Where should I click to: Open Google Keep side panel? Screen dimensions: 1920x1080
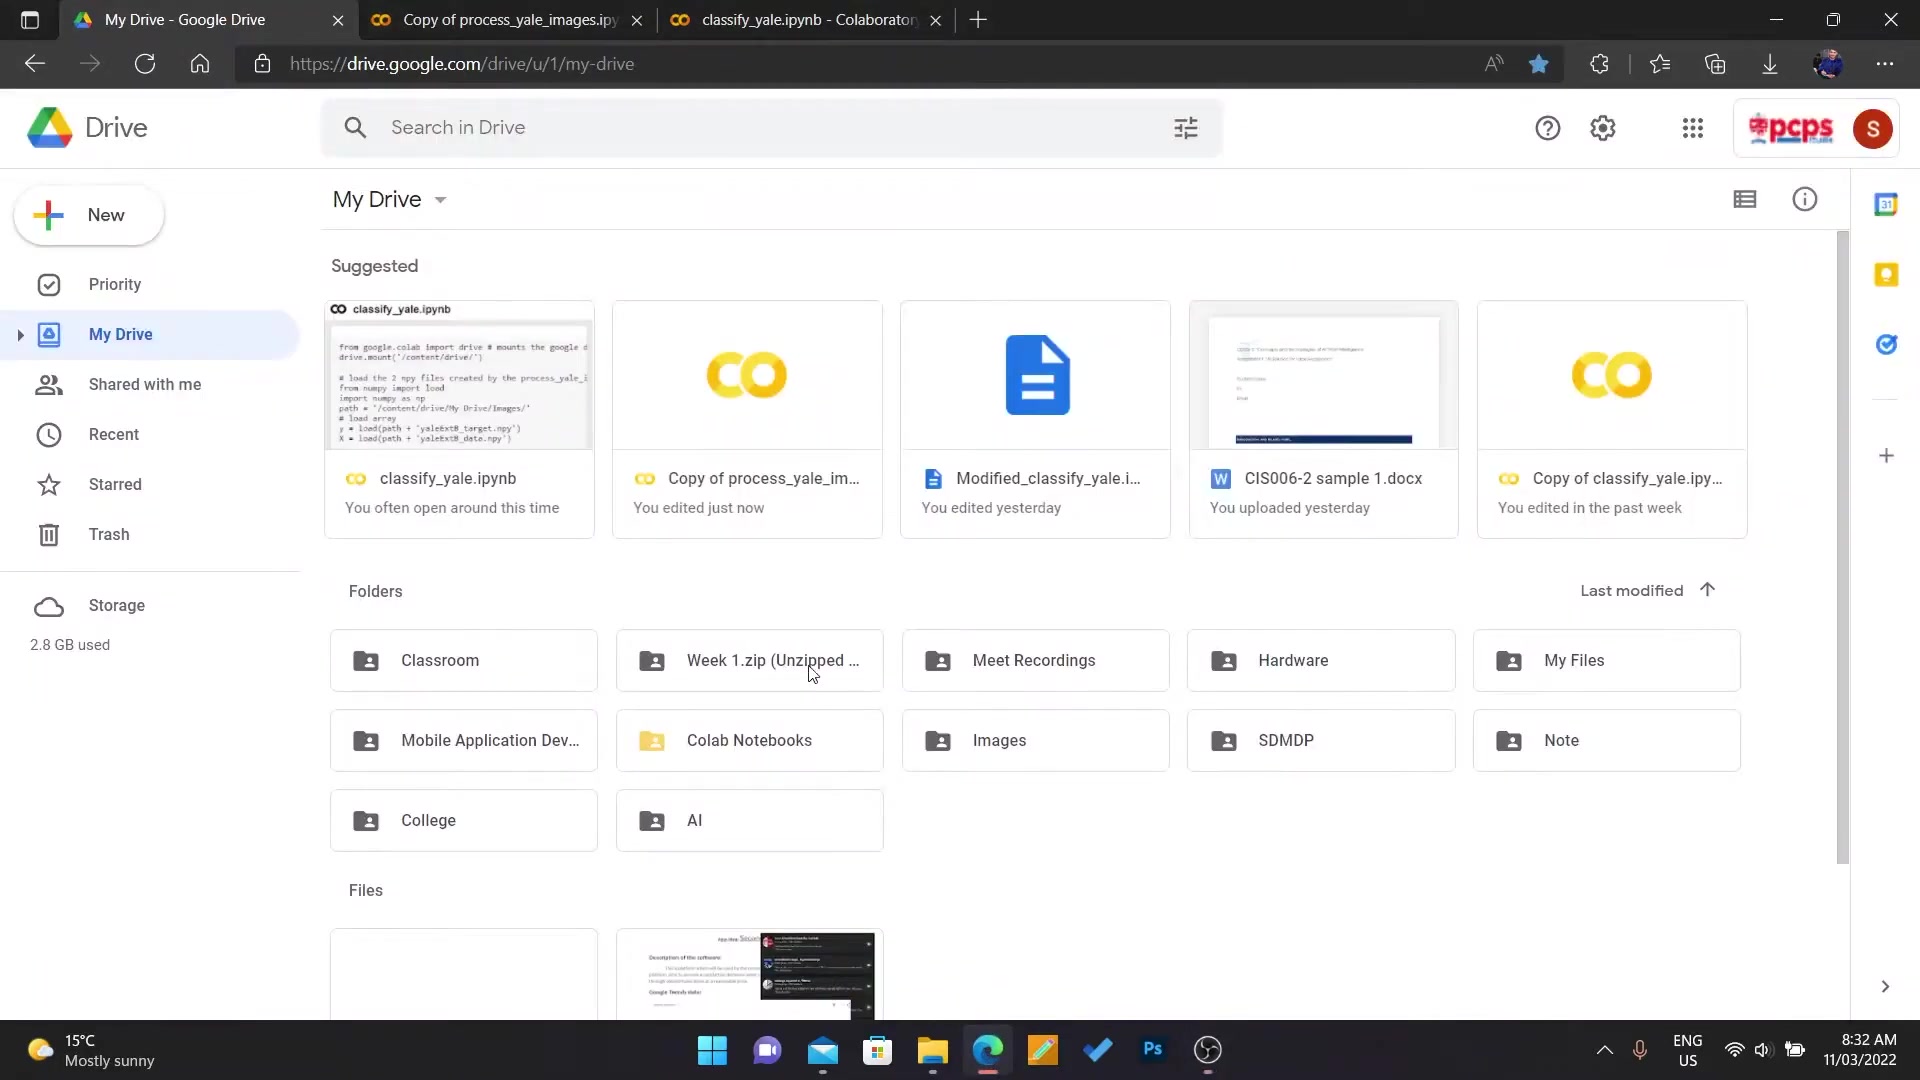point(1886,275)
